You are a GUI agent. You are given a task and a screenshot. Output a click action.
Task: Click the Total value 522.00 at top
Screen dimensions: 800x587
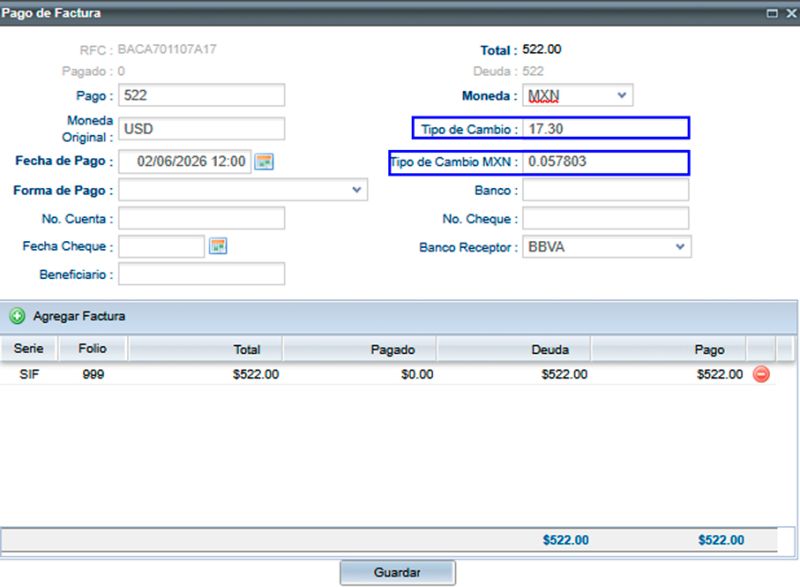pos(542,49)
